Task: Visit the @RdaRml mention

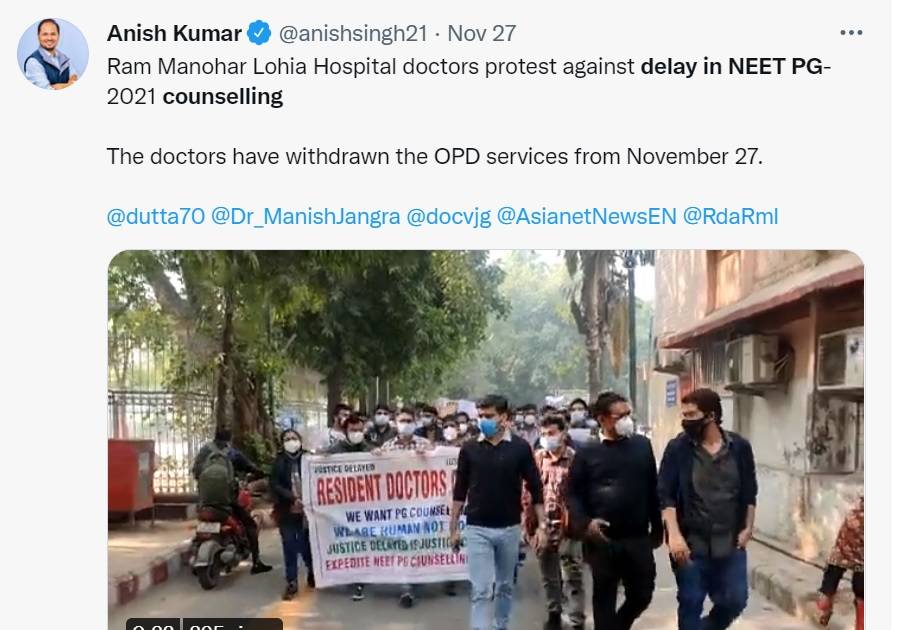Action: pyautogui.click(x=731, y=216)
